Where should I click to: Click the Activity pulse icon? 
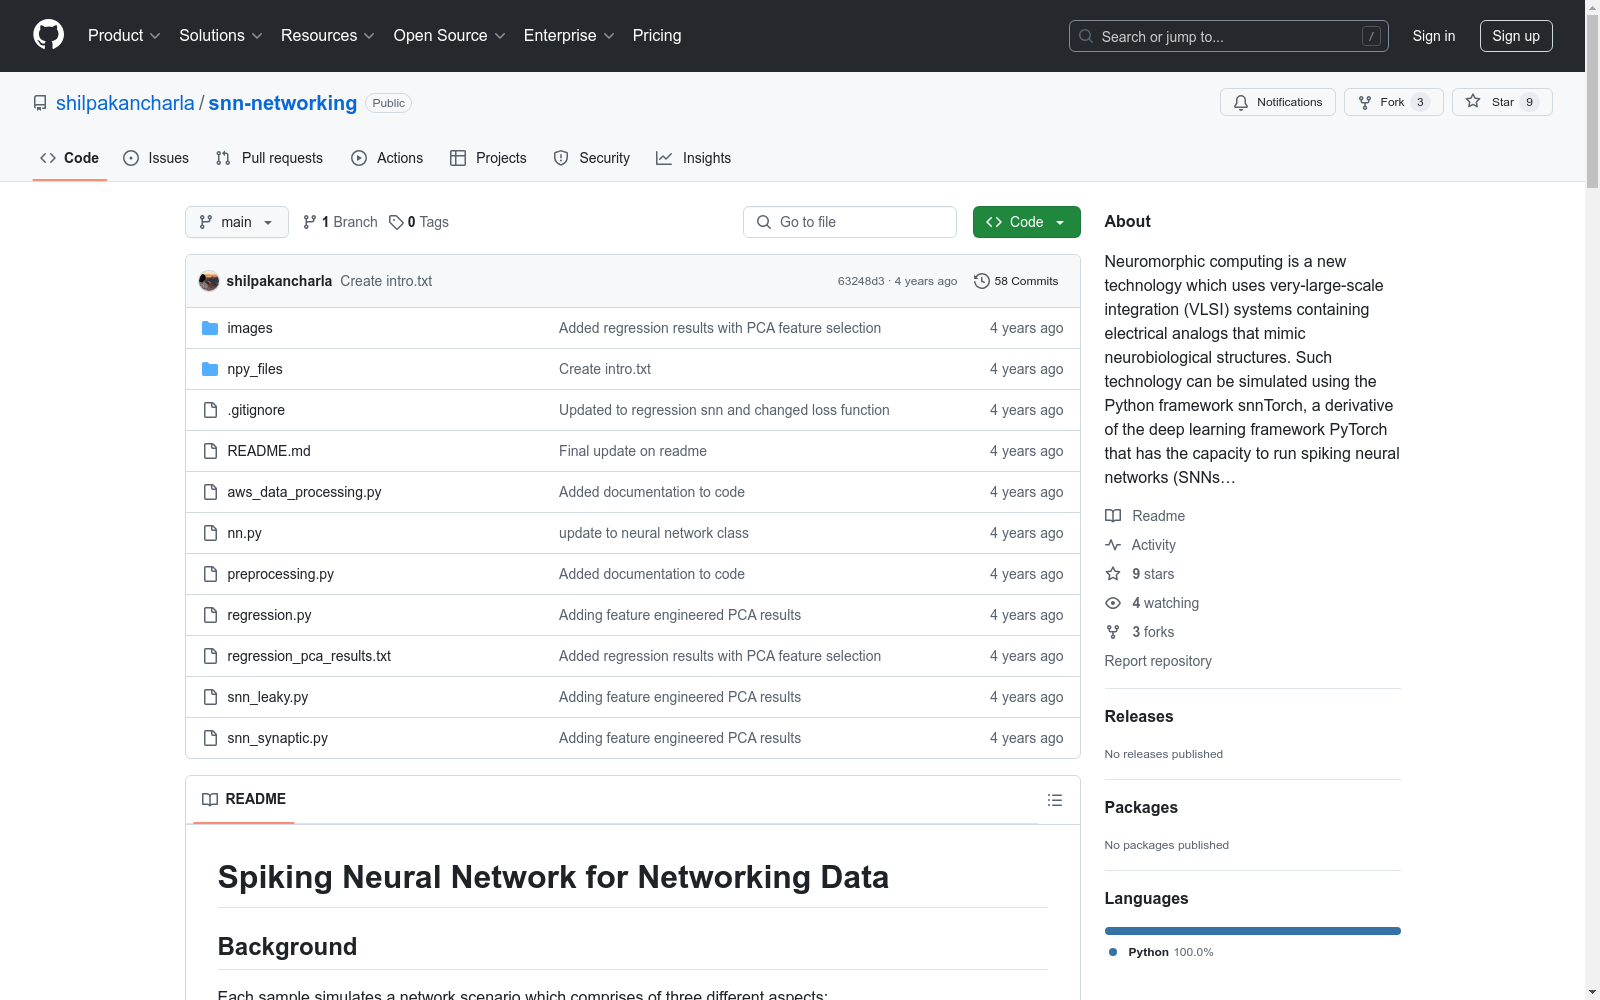pyautogui.click(x=1112, y=544)
